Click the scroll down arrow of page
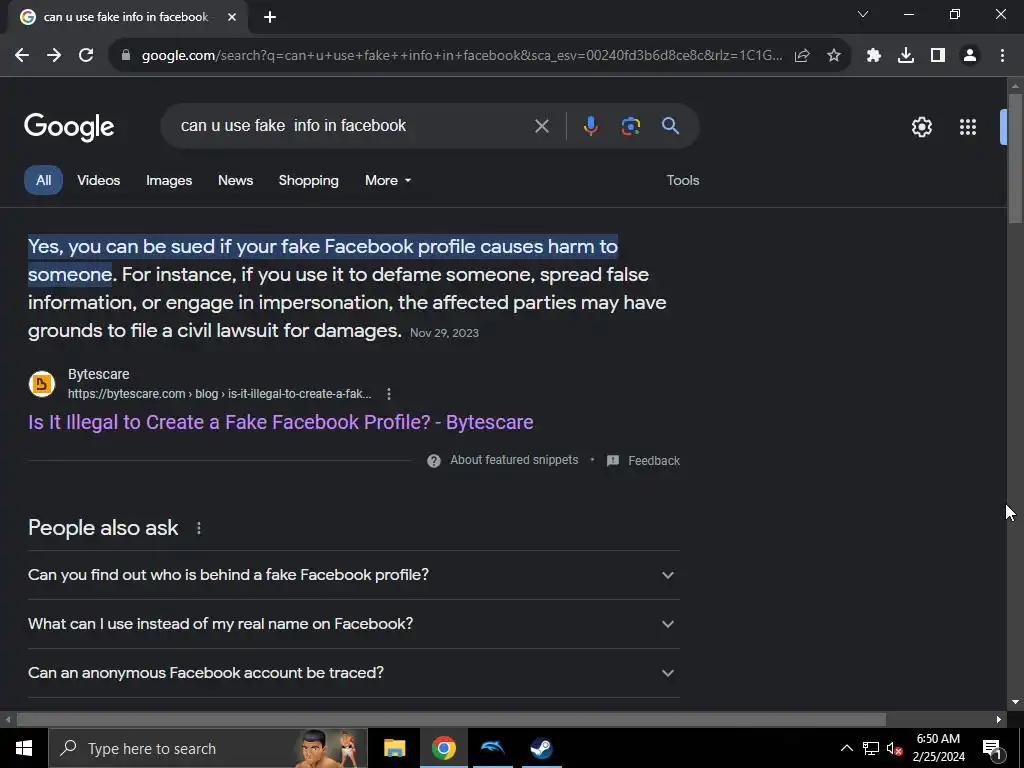The height and width of the screenshot is (768, 1024). click(x=1015, y=702)
